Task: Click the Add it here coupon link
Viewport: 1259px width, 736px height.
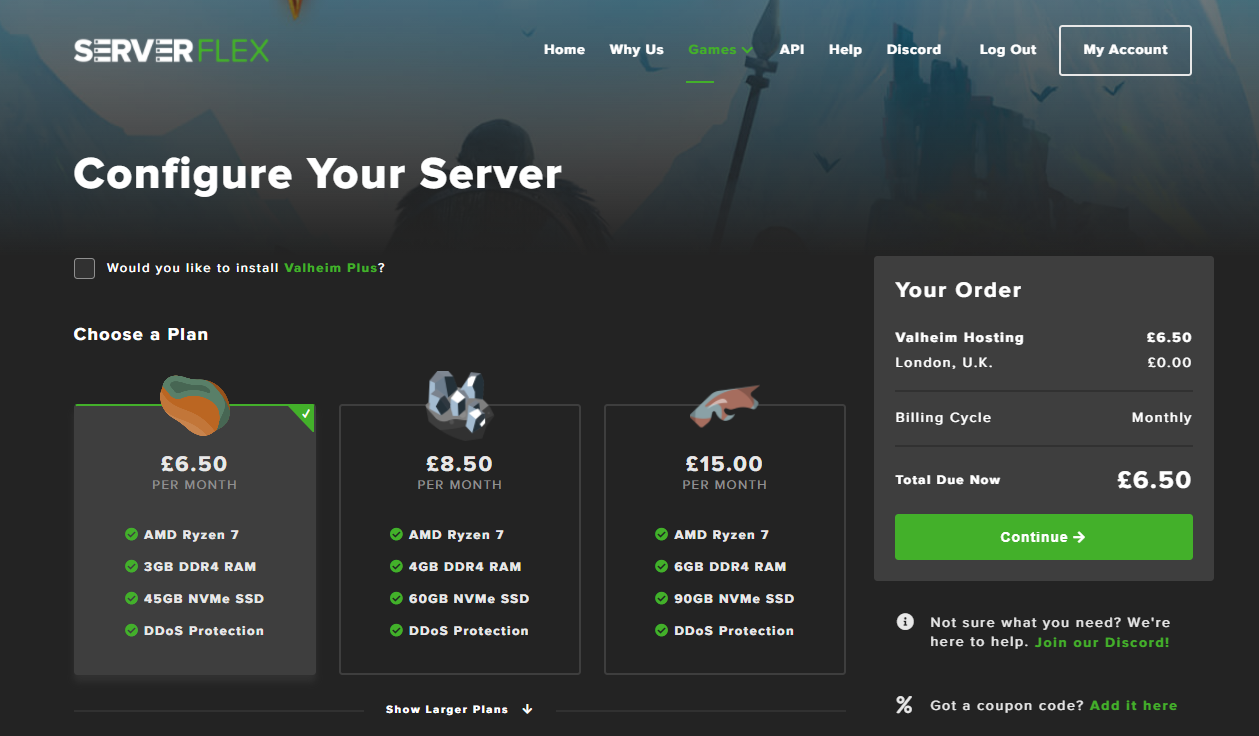Action: [x=1133, y=705]
